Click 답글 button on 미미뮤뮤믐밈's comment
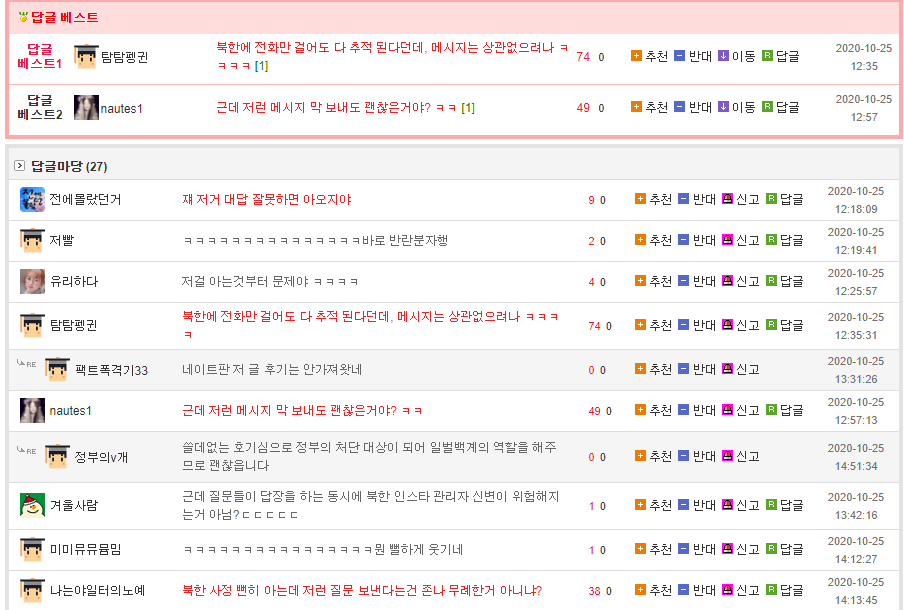The width and height of the screenshot is (904, 610). click(x=784, y=549)
